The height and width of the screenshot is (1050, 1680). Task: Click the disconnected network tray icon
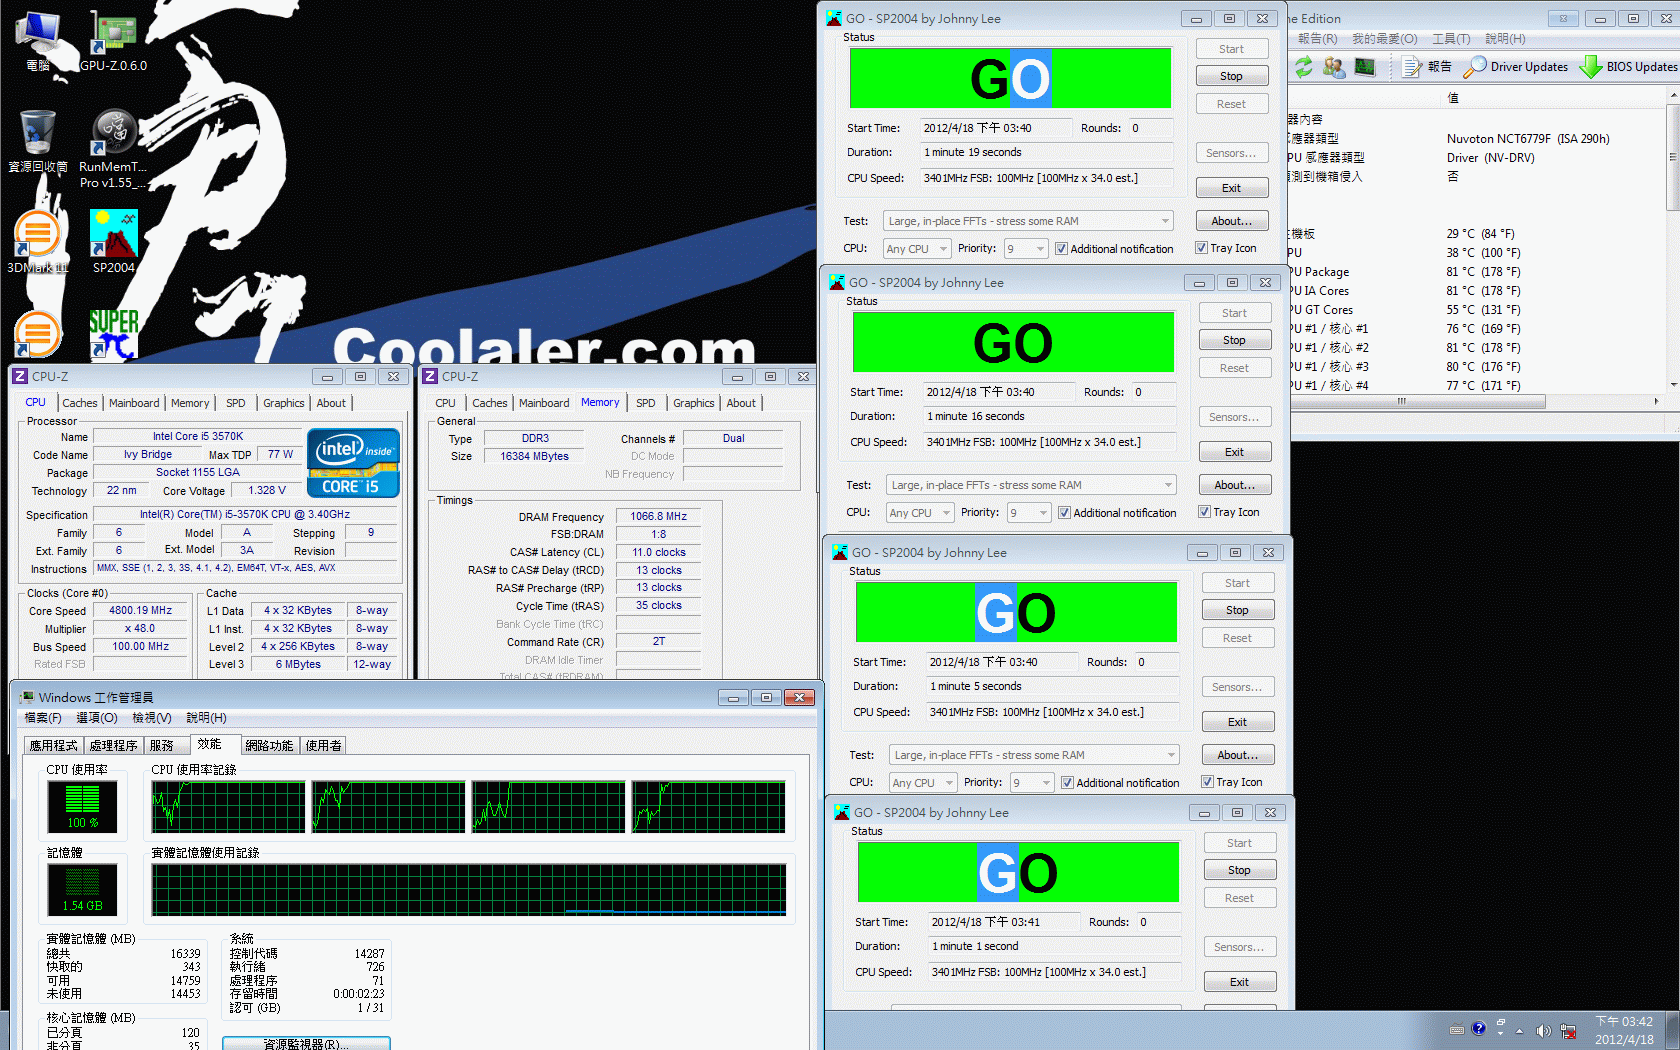tap(1568, 1030)
